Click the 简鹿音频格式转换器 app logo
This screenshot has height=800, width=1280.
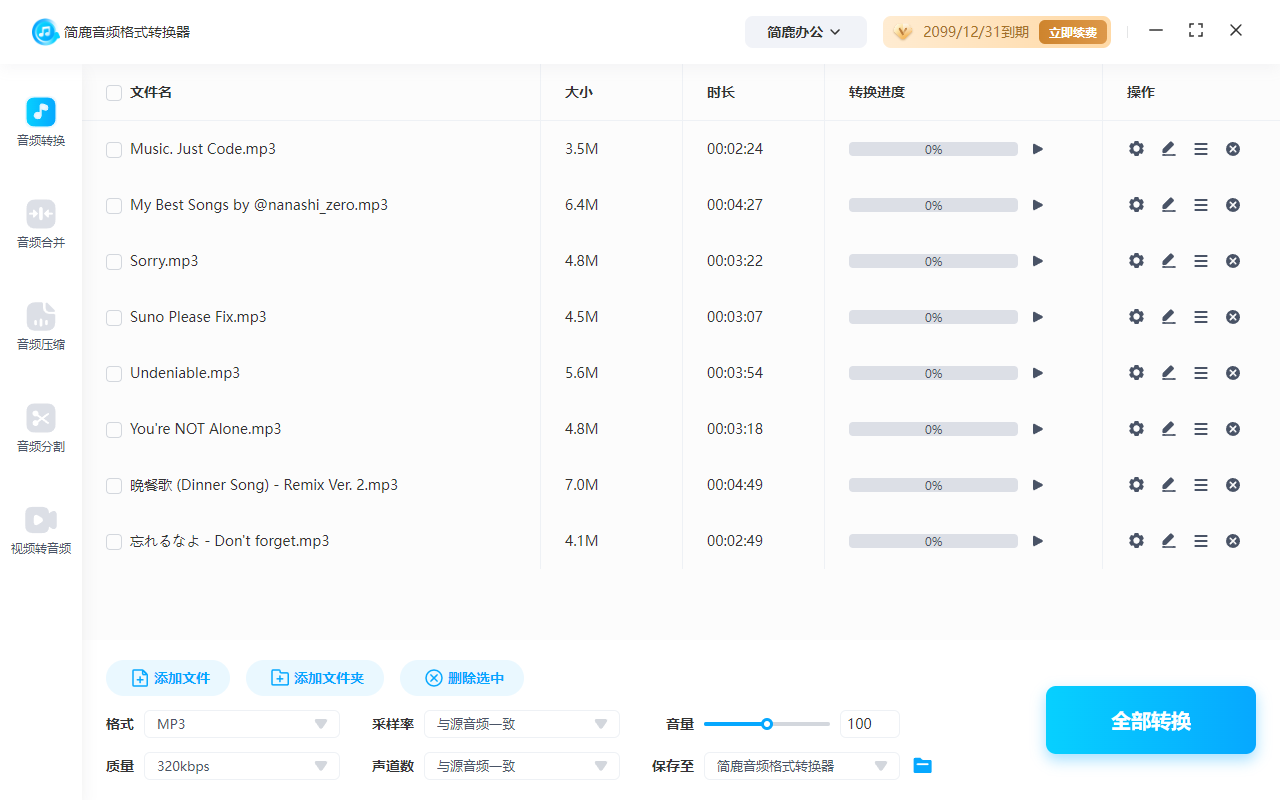(x=45, y=32)
